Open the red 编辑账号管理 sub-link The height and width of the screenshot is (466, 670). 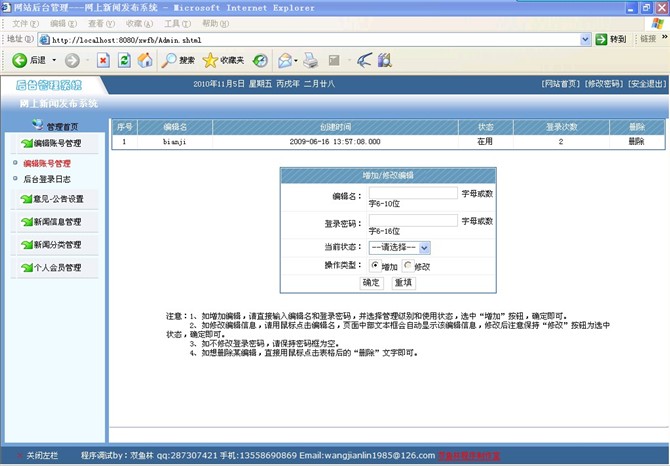pos(47,164)
